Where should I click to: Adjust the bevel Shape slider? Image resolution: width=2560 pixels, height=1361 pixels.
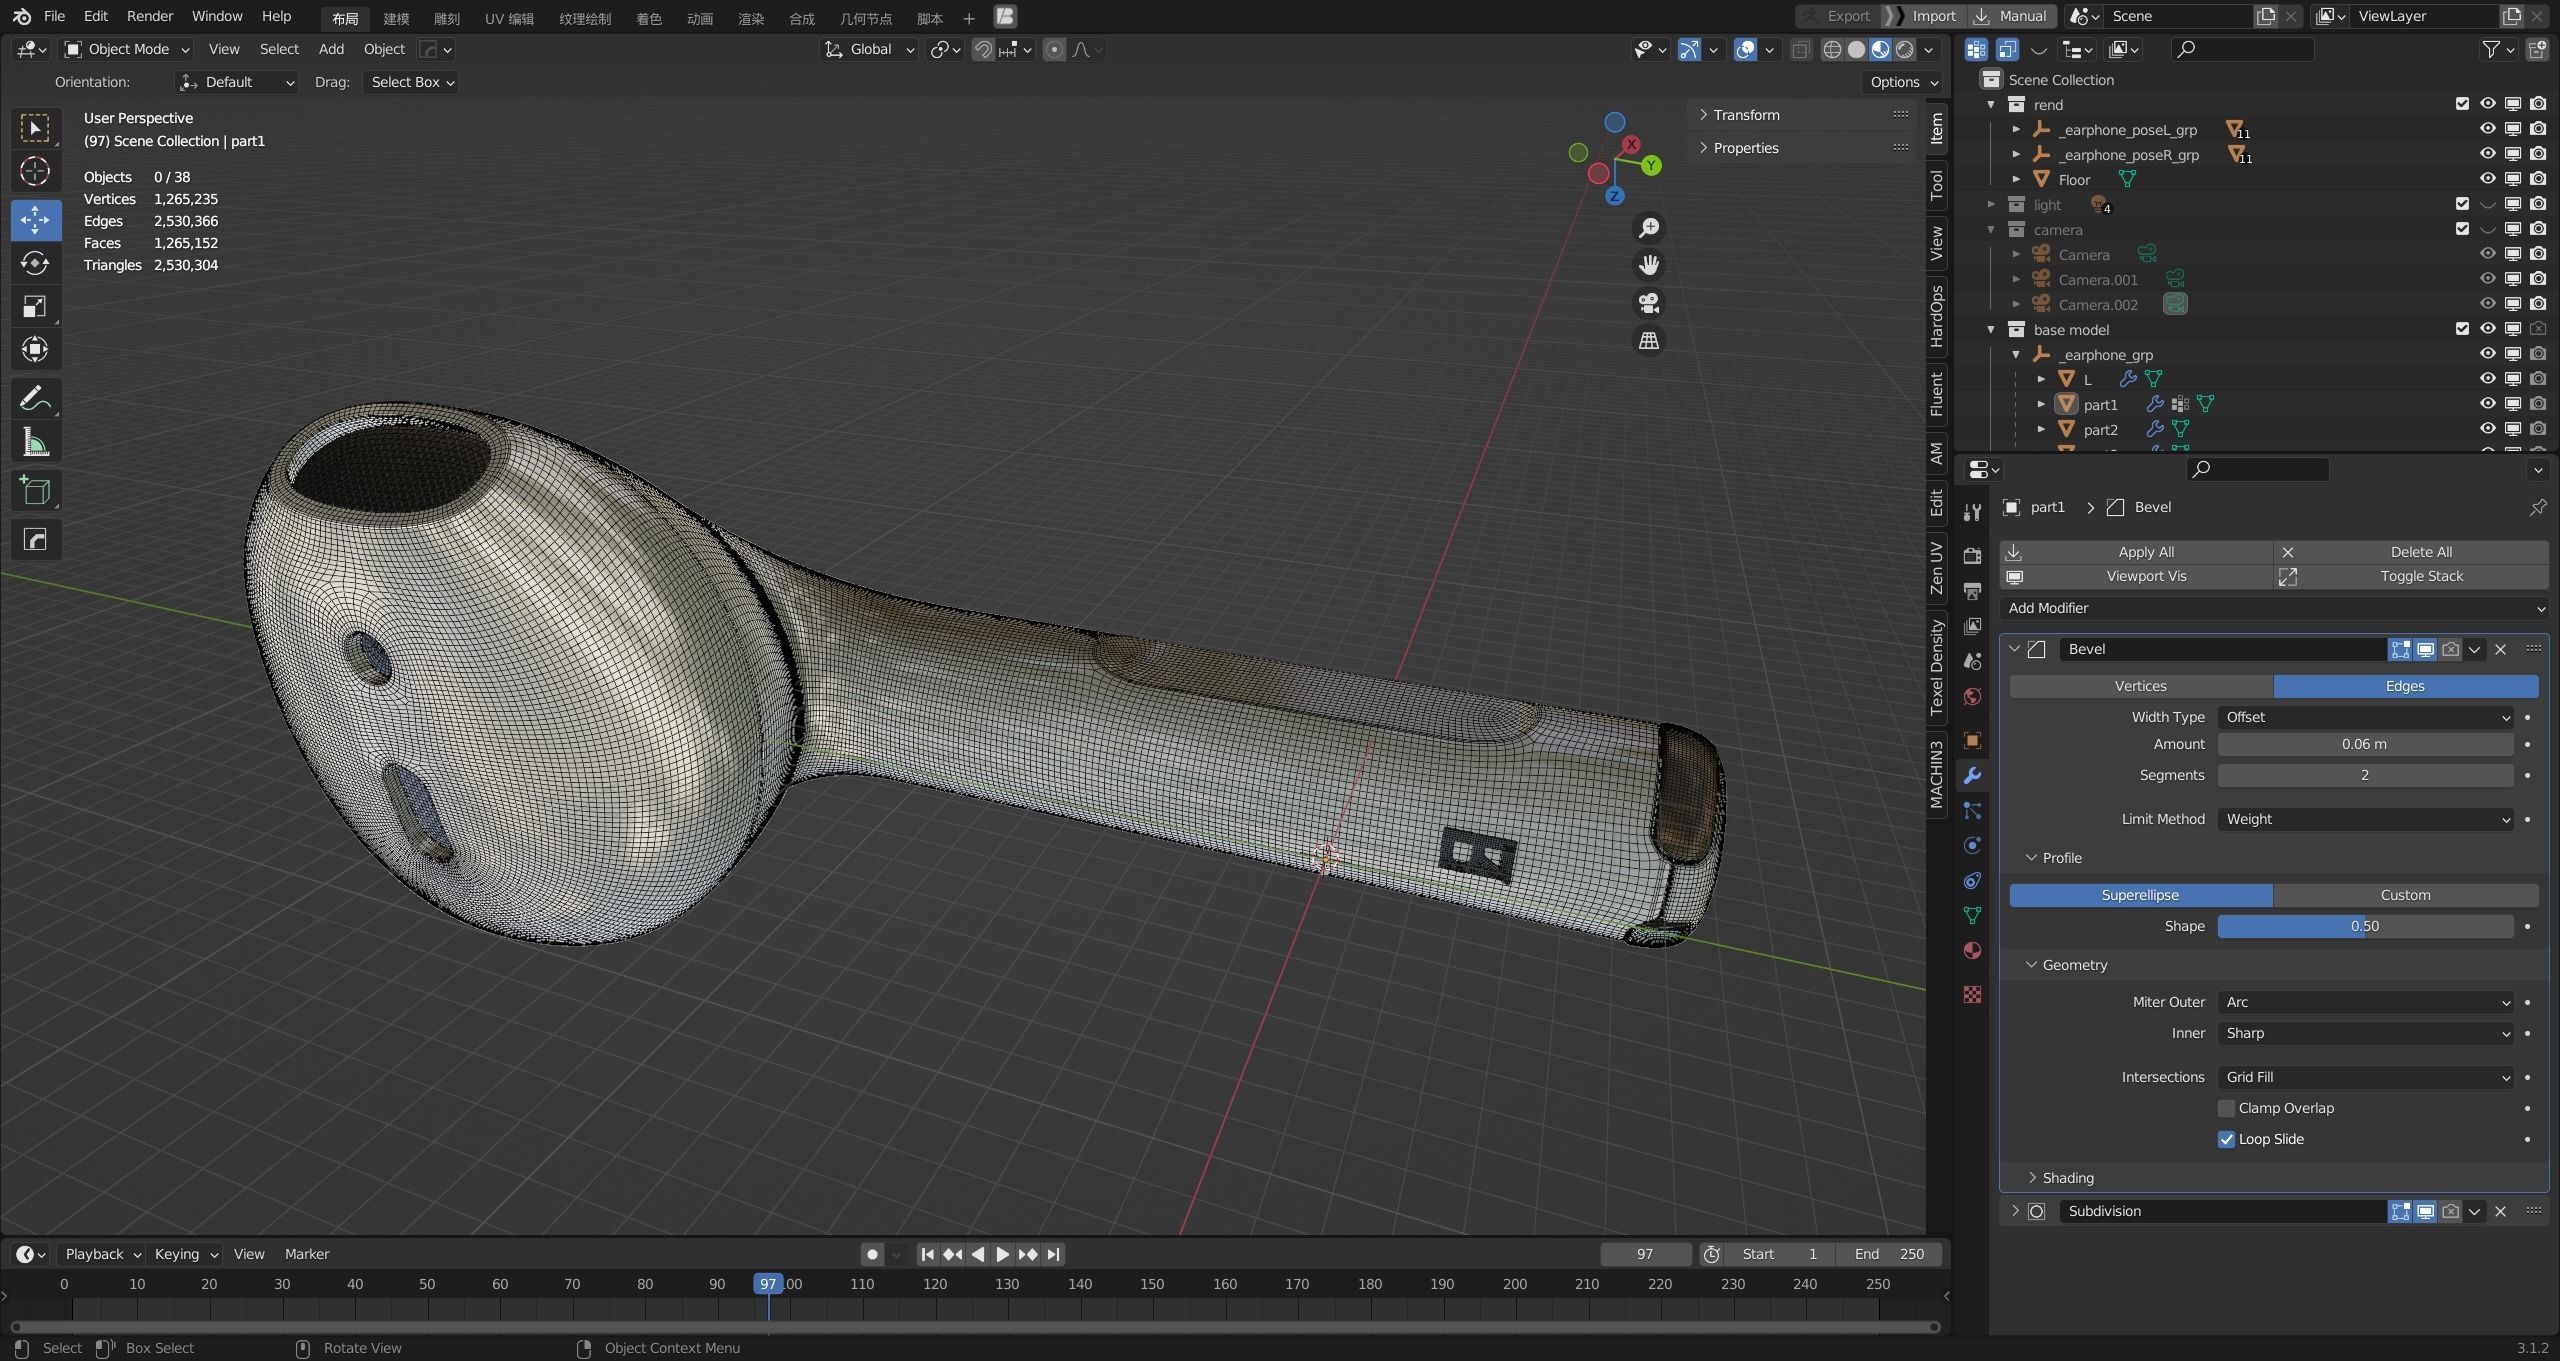pyautogui.click(x=2364, y=926)
